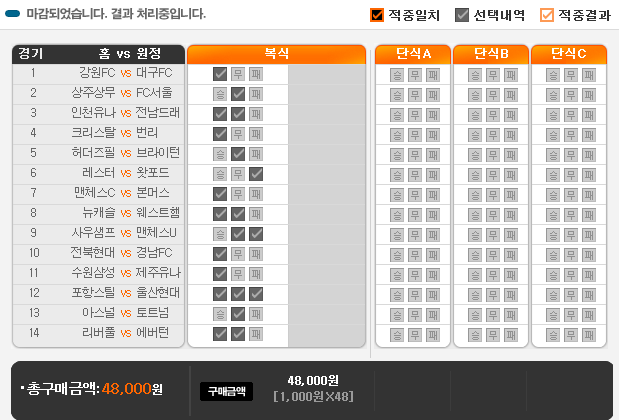619x420 pixels.
Task: Select 단식A 승 for game 1
Action: pyautogui.click(x=396, y=73)
